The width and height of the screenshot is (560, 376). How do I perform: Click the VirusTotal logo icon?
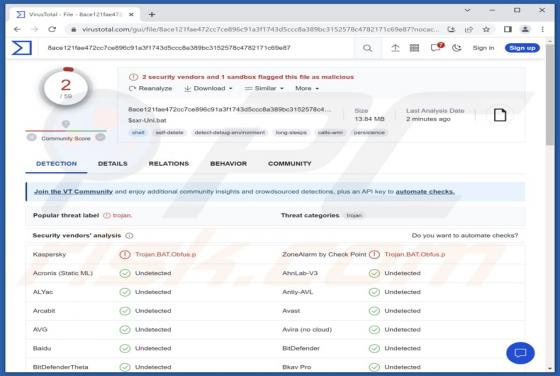(x=22, y=48)
